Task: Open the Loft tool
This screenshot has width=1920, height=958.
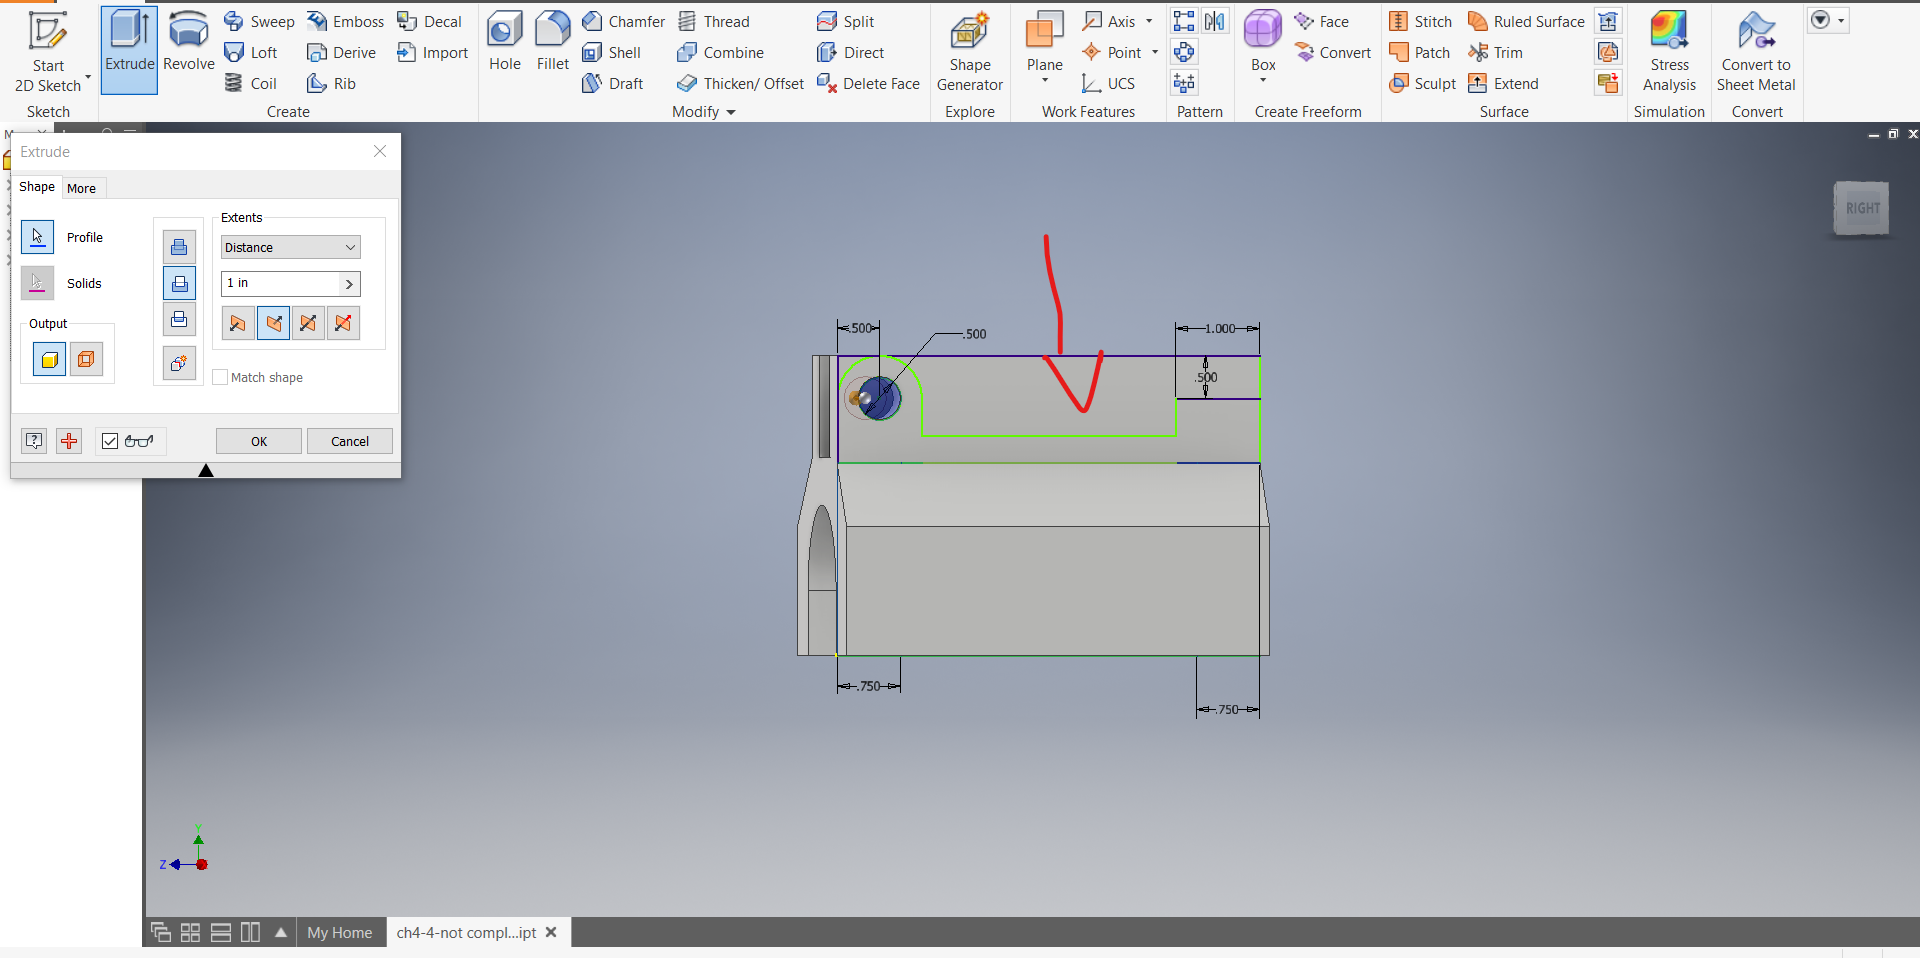Action: [251, 52]
